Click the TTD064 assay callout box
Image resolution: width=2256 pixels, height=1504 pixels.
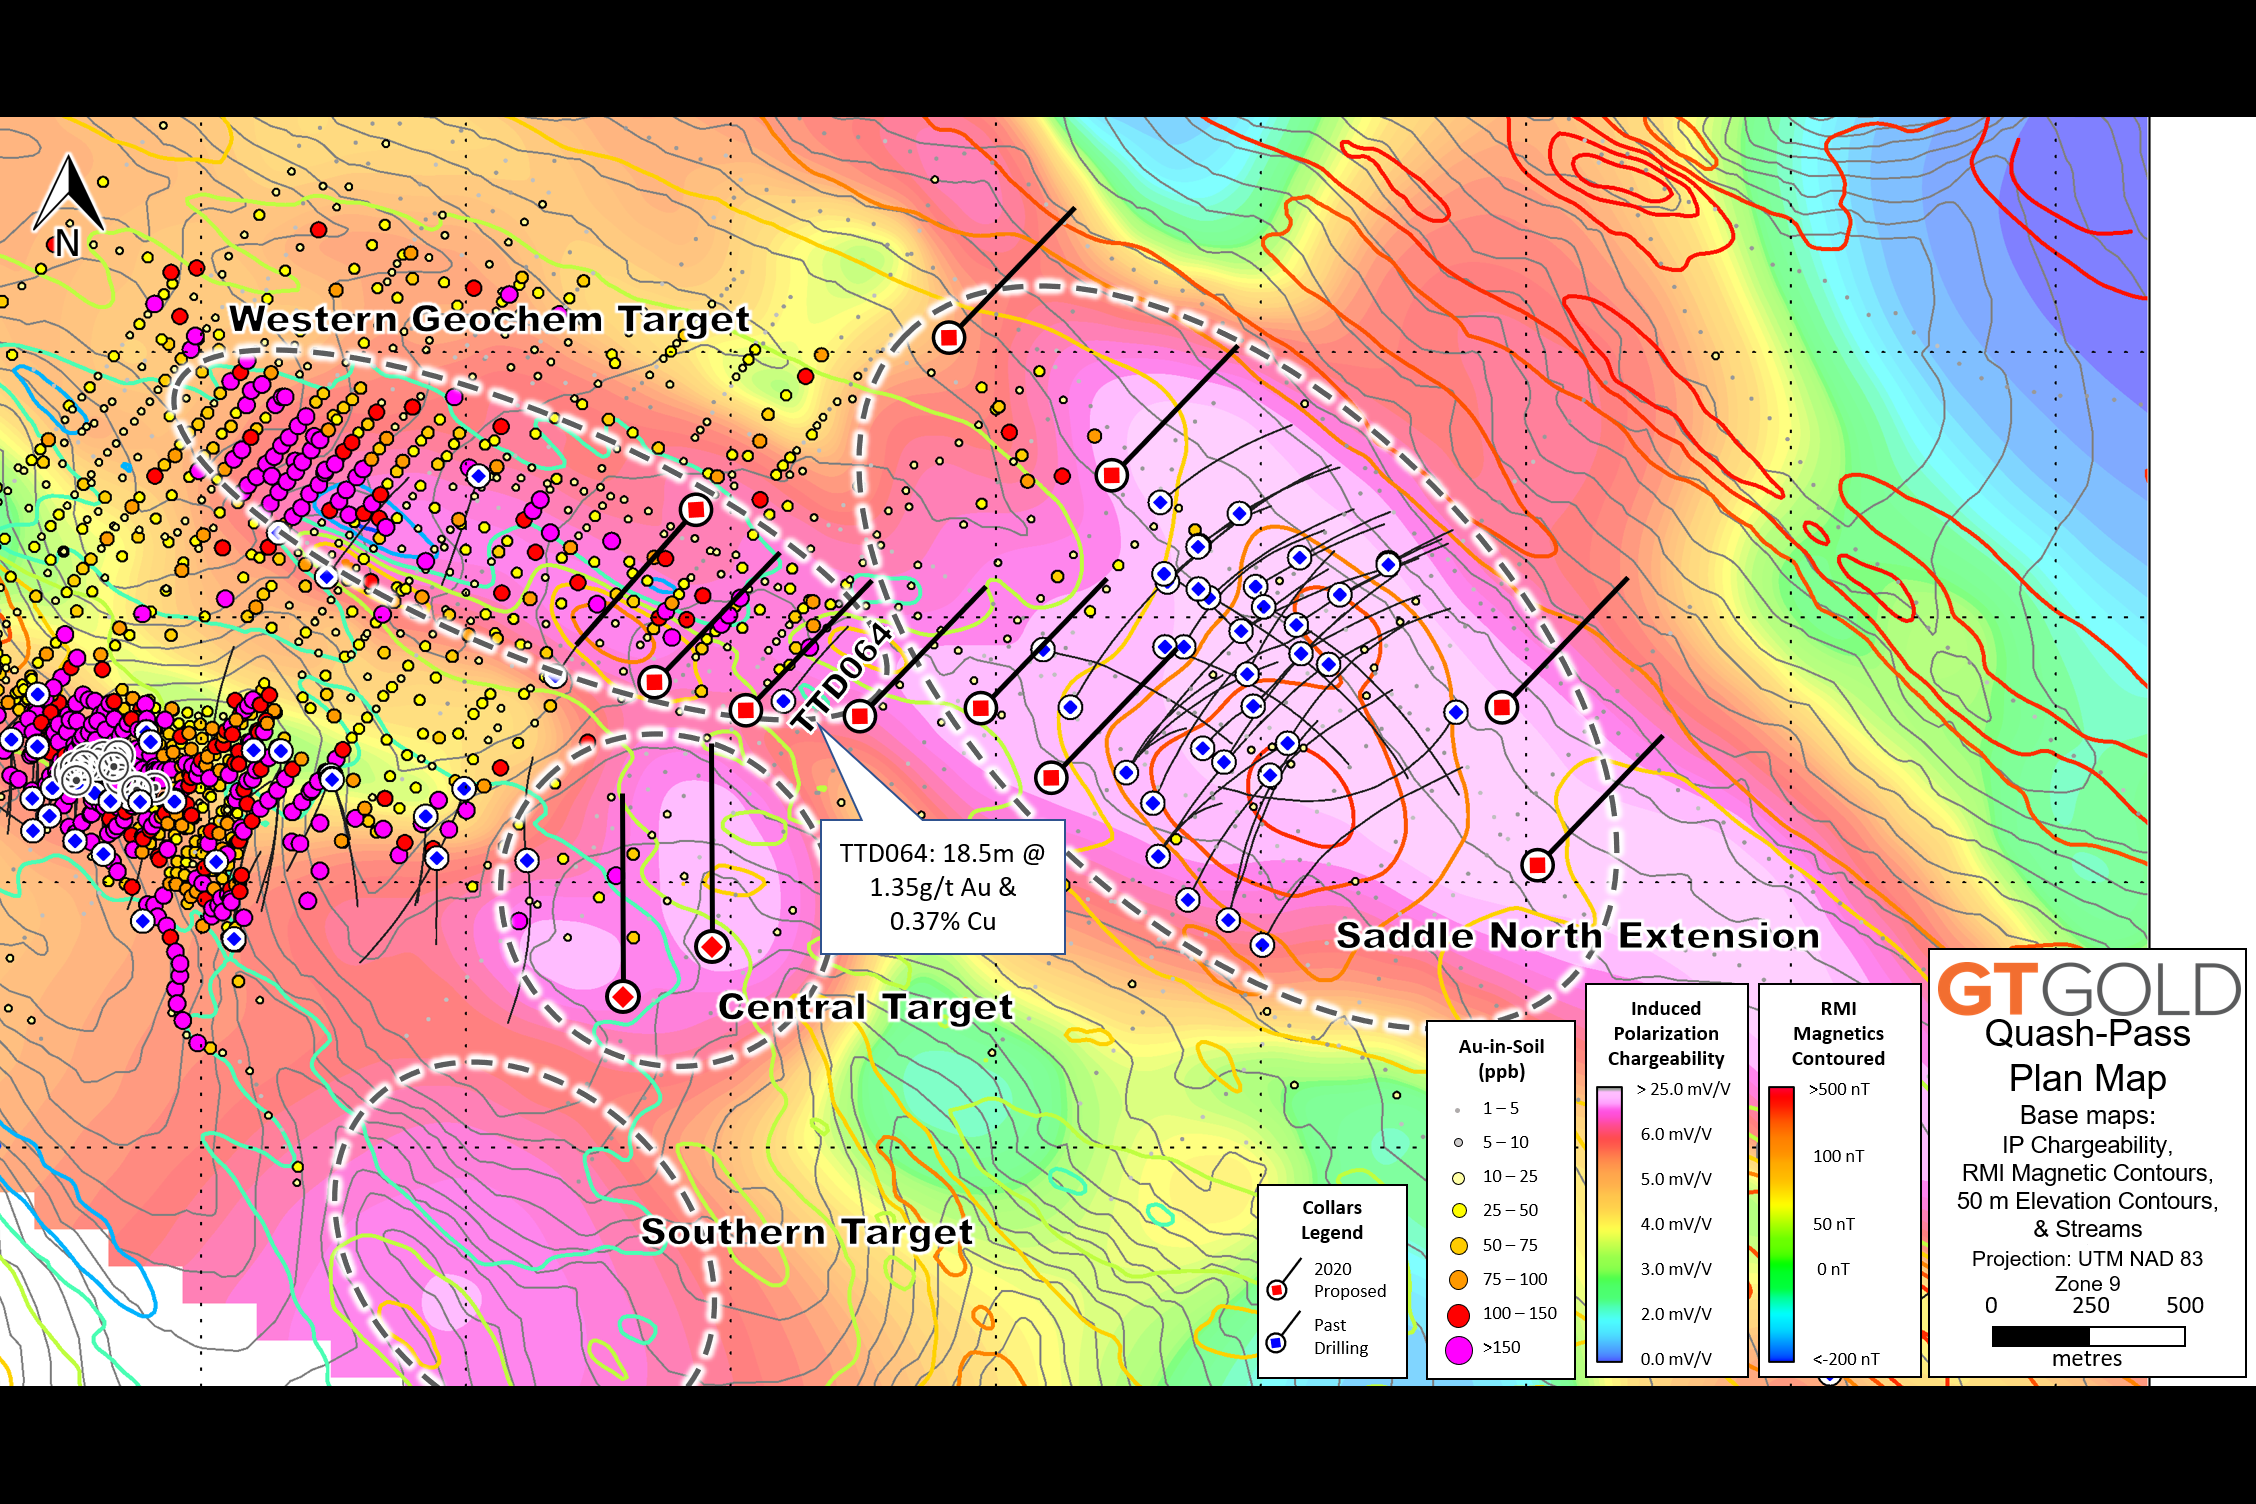click(x=943, y=887)
